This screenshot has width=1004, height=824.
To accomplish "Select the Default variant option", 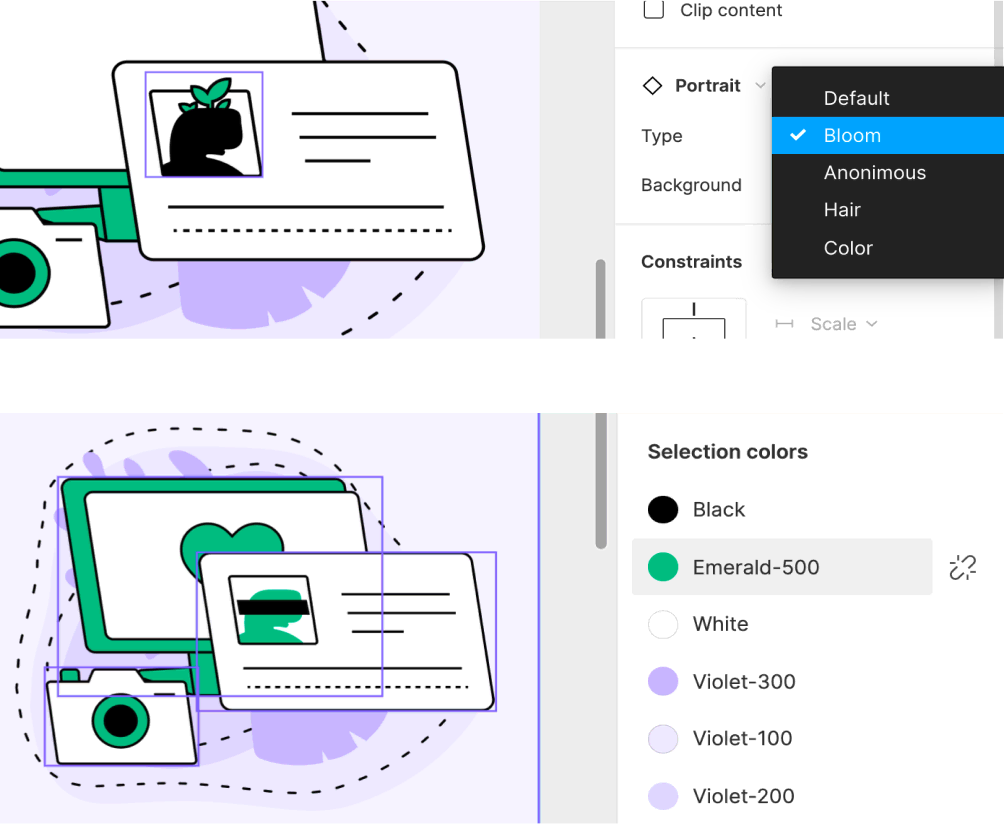I will pyautogui.click(x=856, y=98).
